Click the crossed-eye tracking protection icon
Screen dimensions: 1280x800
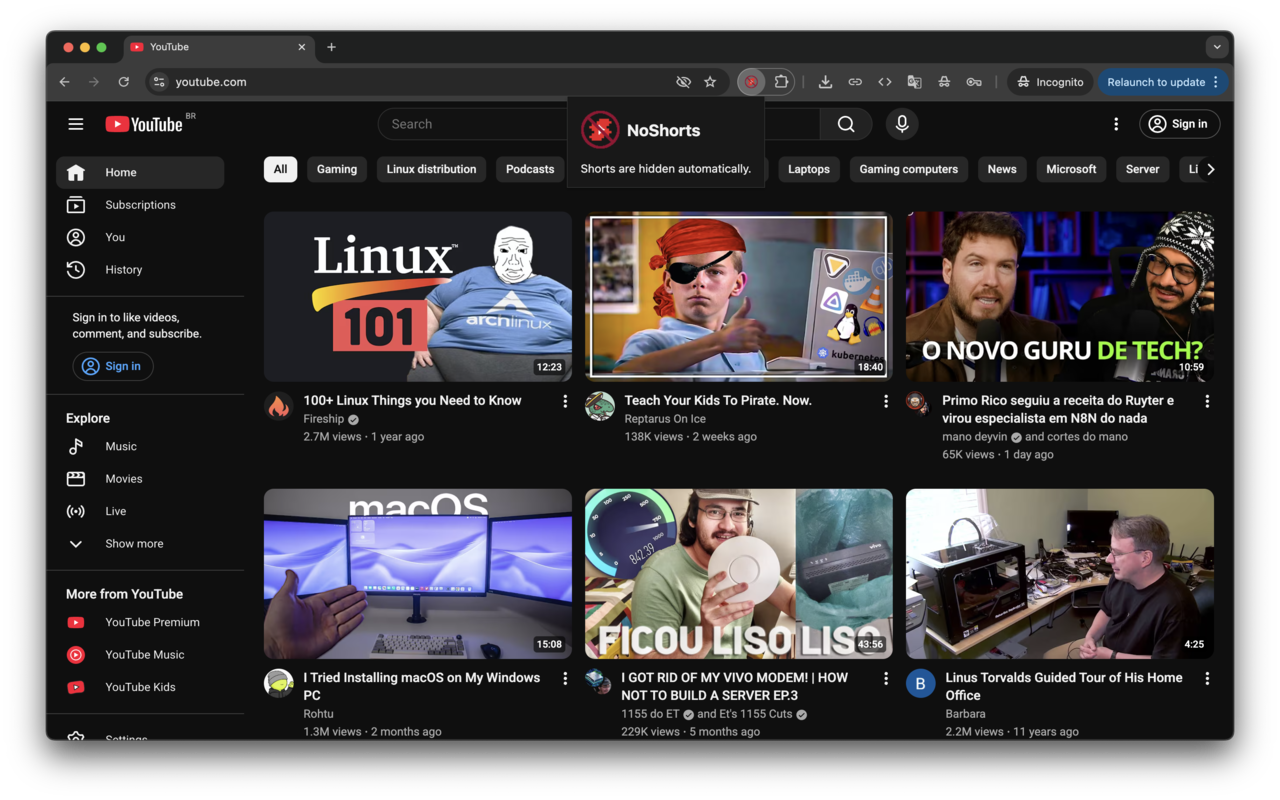pos(683,82)
